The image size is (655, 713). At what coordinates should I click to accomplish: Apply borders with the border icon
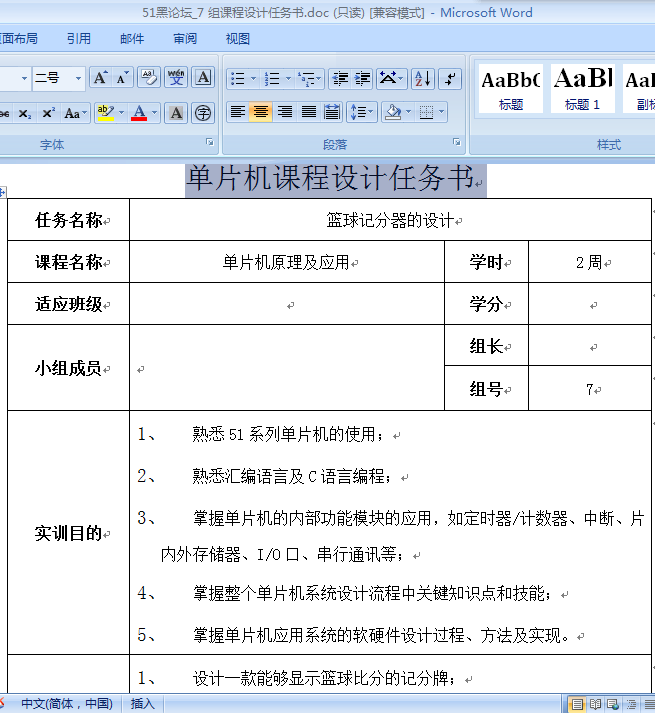tap(426, 112)
